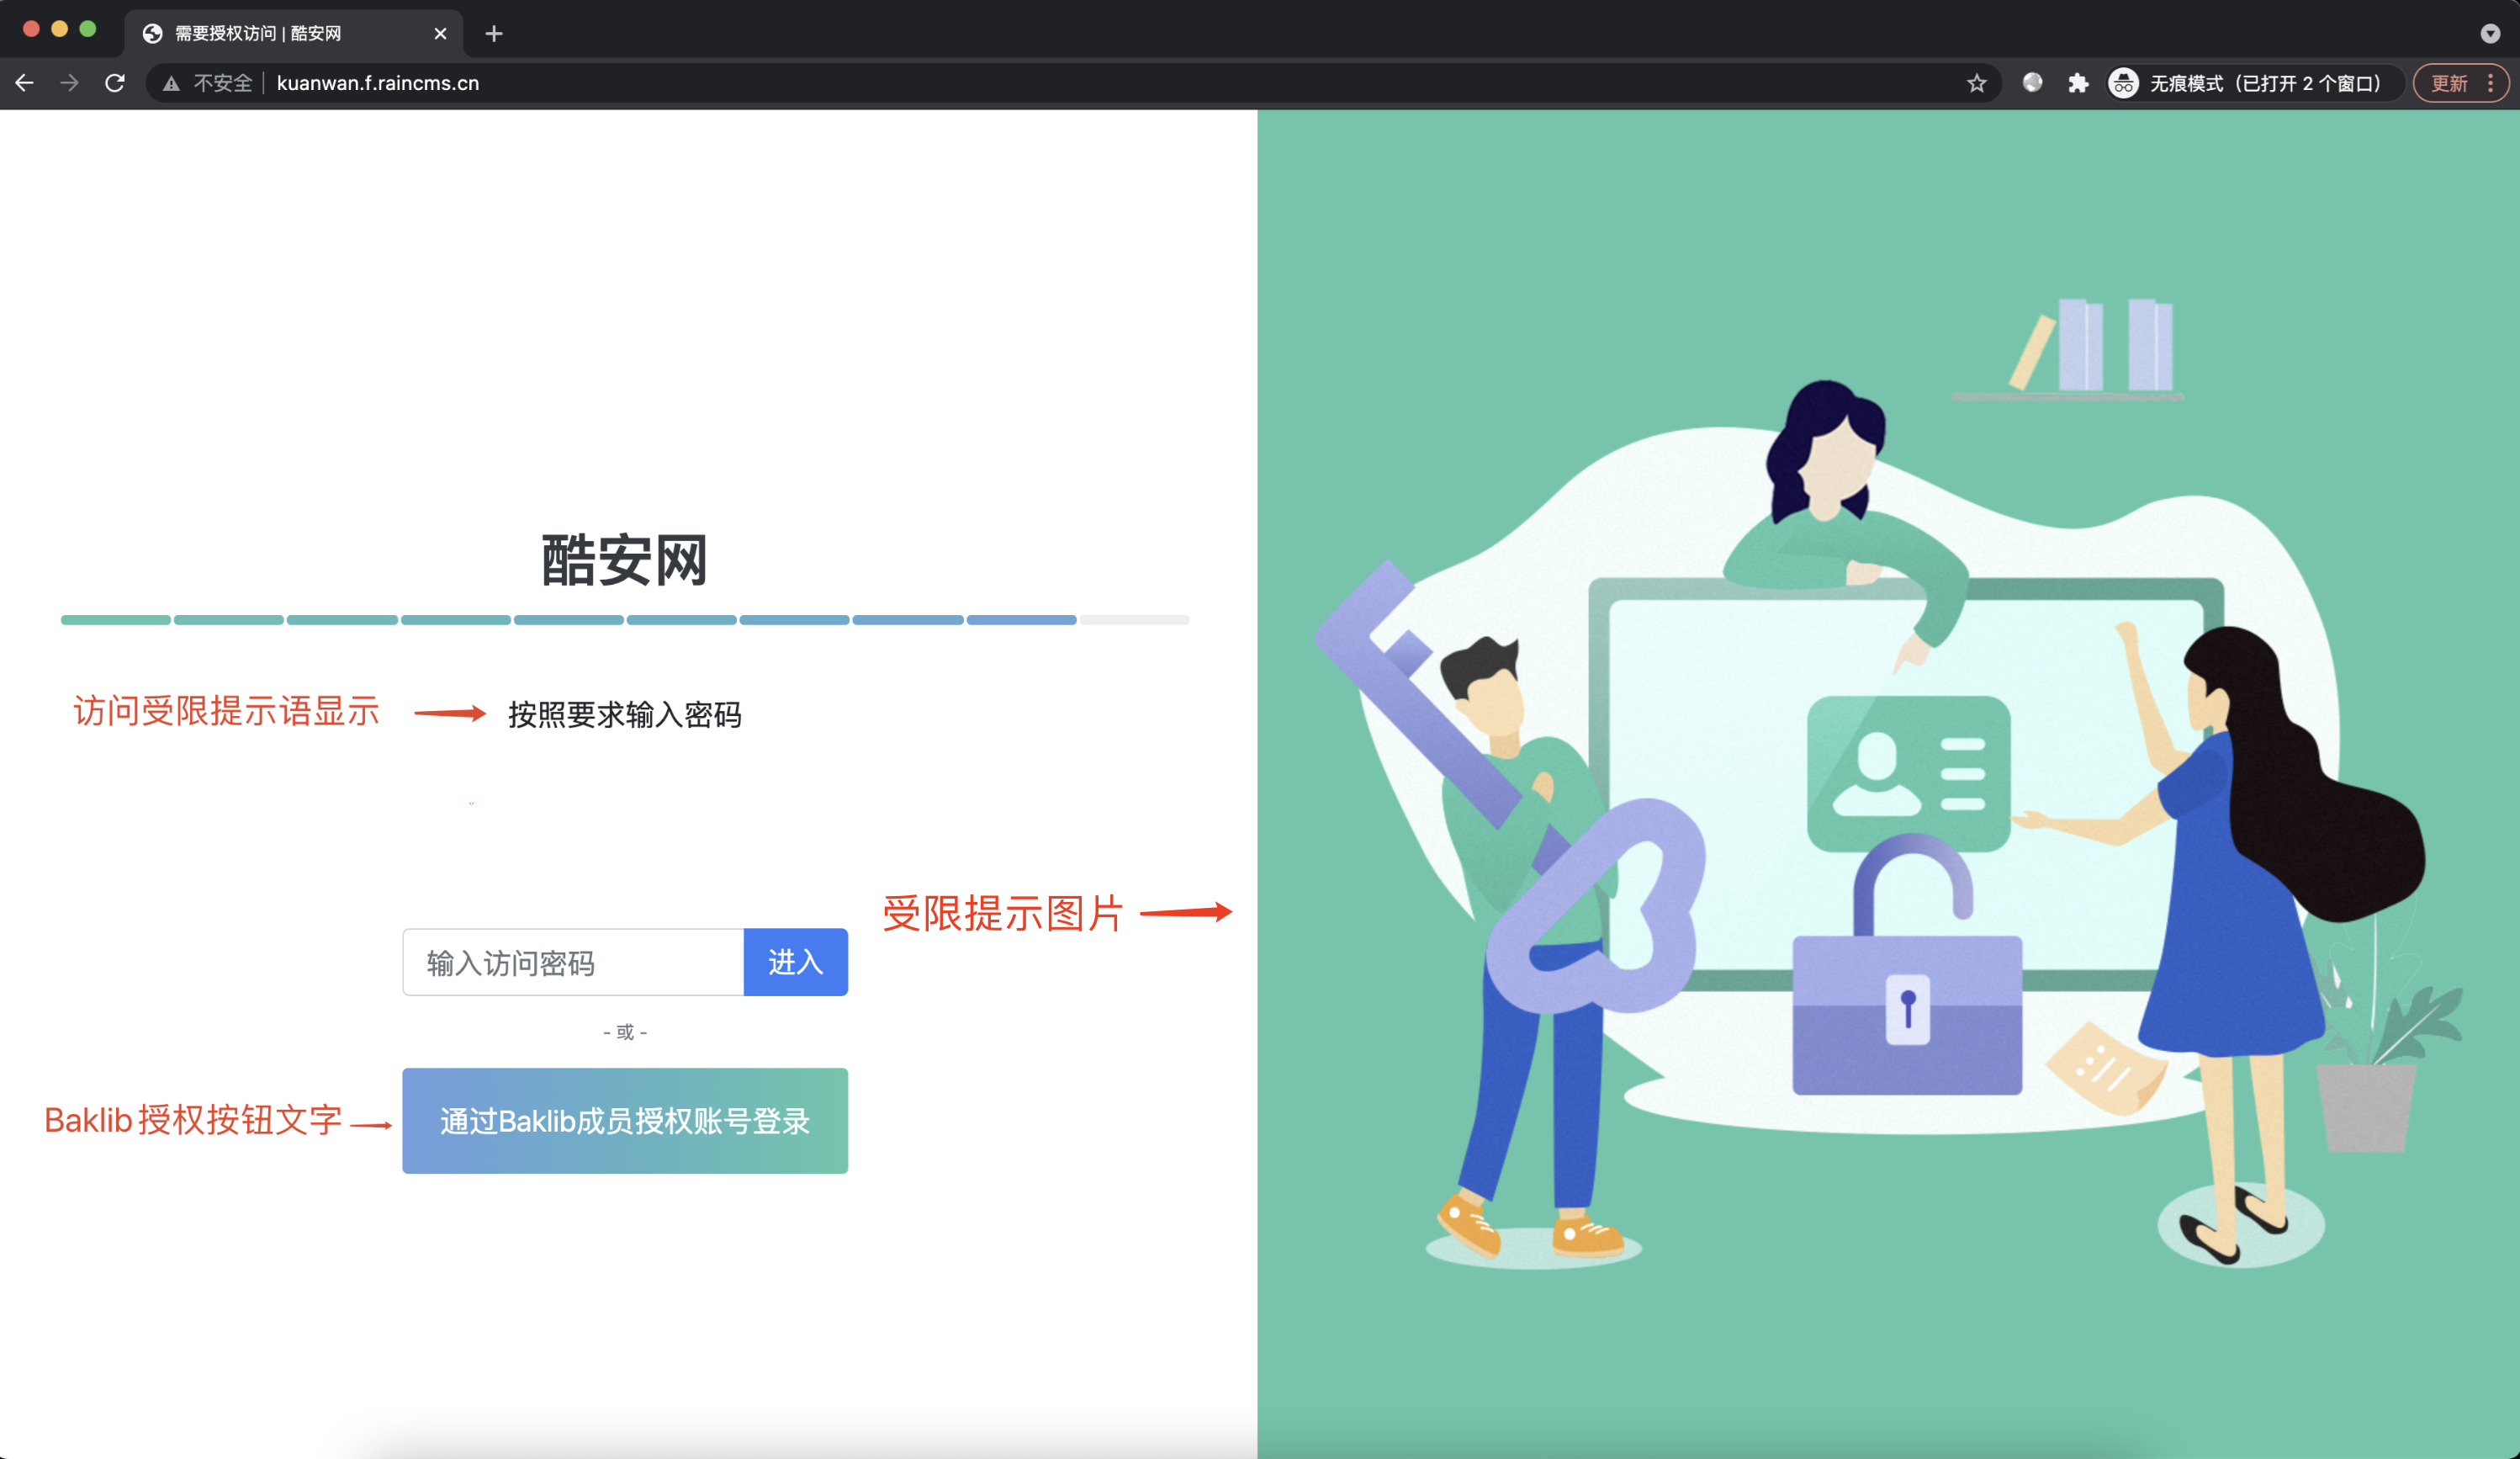Click the 不安全 security label
Screen dimensions: 2520x1459
click(x=222, y=83)
